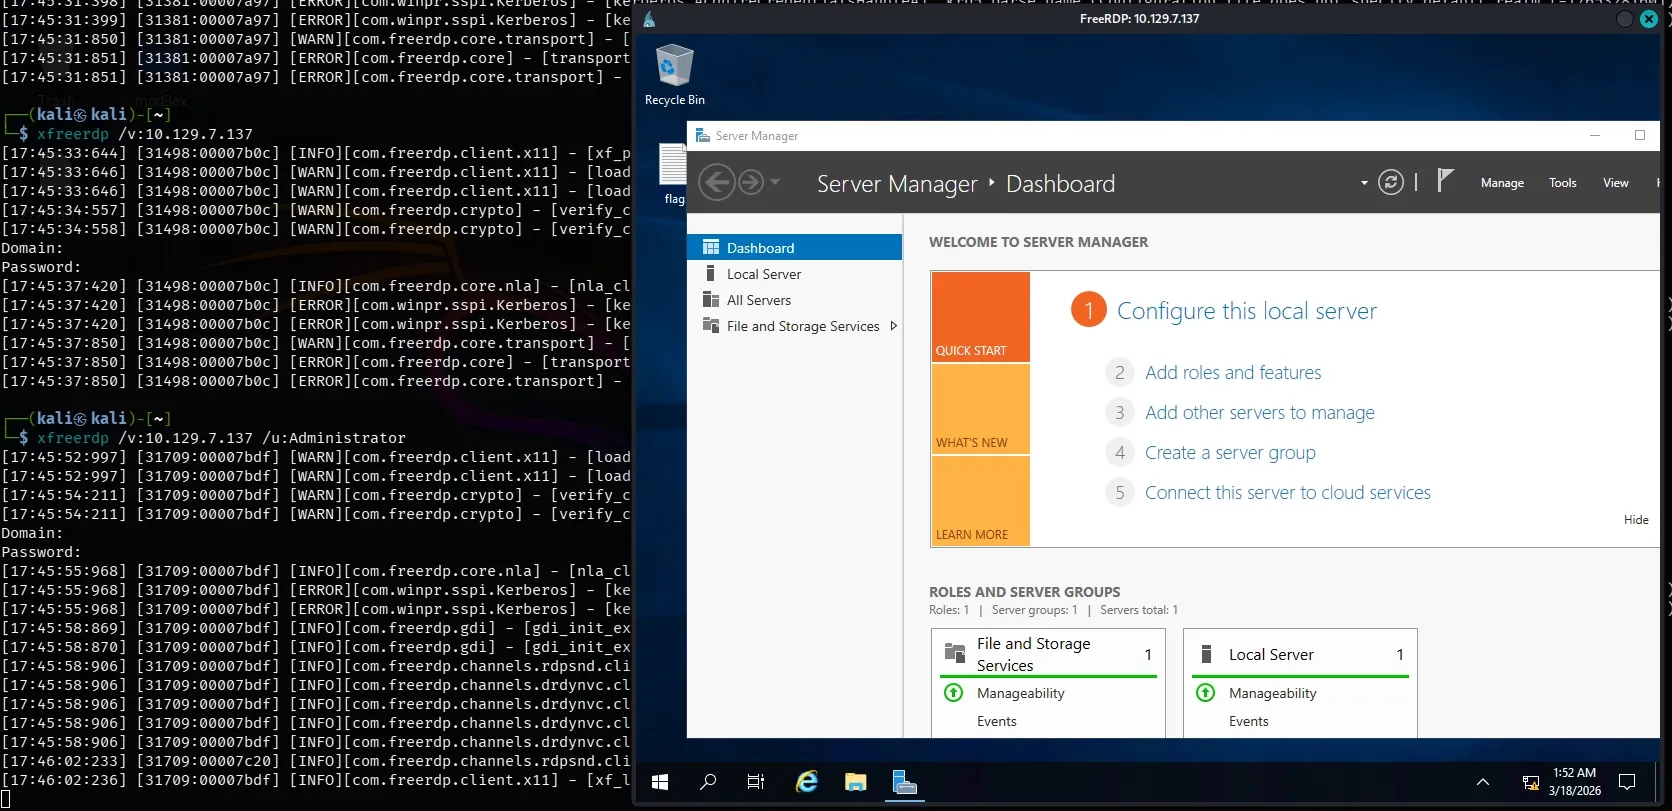This screenshot has width=1672, height=811.
Task: Click the Server Manager taskbar icon
Action: click(x=904, y=782)
